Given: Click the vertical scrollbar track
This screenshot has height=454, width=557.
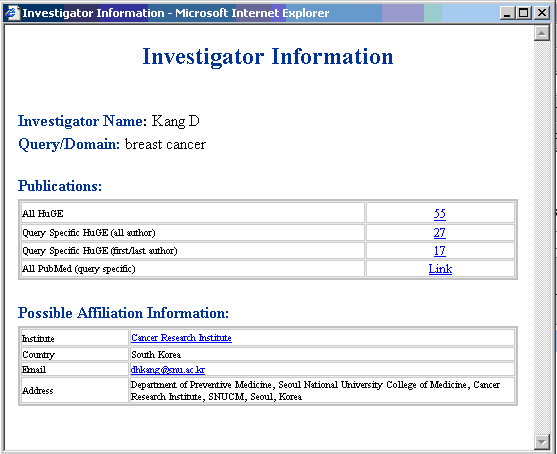Looking at the screenshot, I should (x=542, y=237).
